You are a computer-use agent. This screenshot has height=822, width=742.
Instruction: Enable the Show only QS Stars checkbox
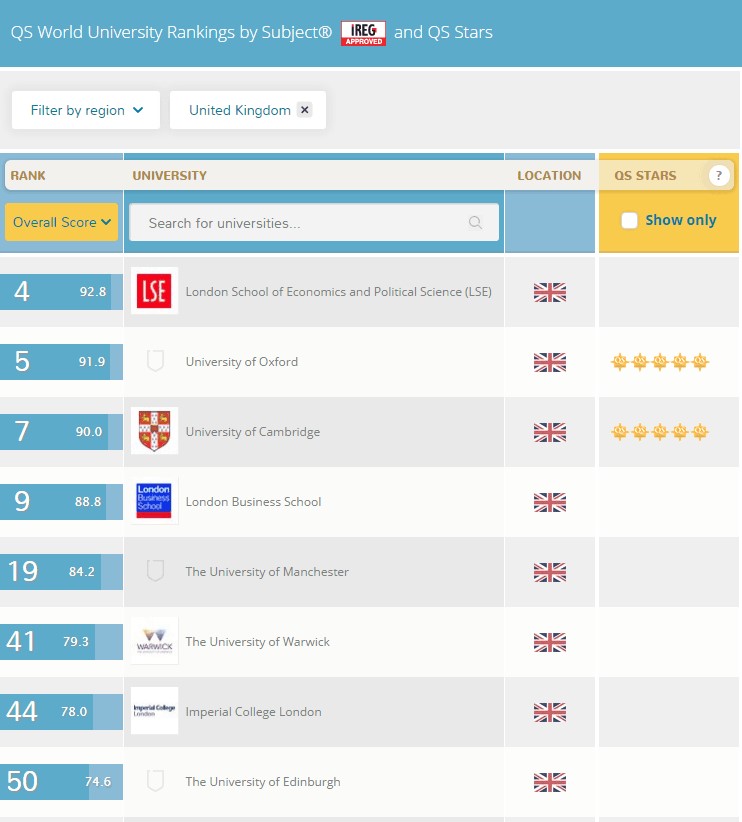pyautogui.click(x=629, y=220)
